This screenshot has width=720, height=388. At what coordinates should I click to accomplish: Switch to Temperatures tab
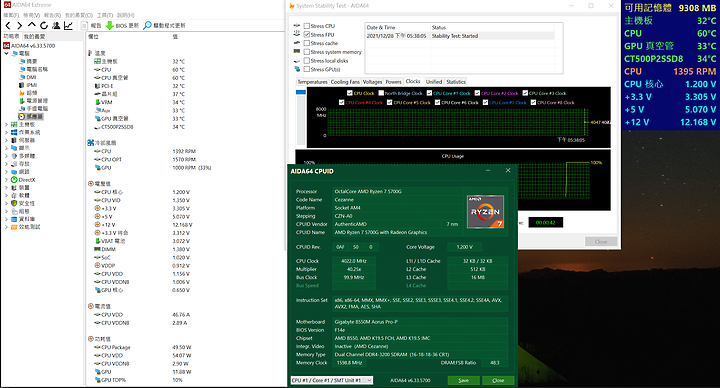pyautogui.click(x=312, y=82)
